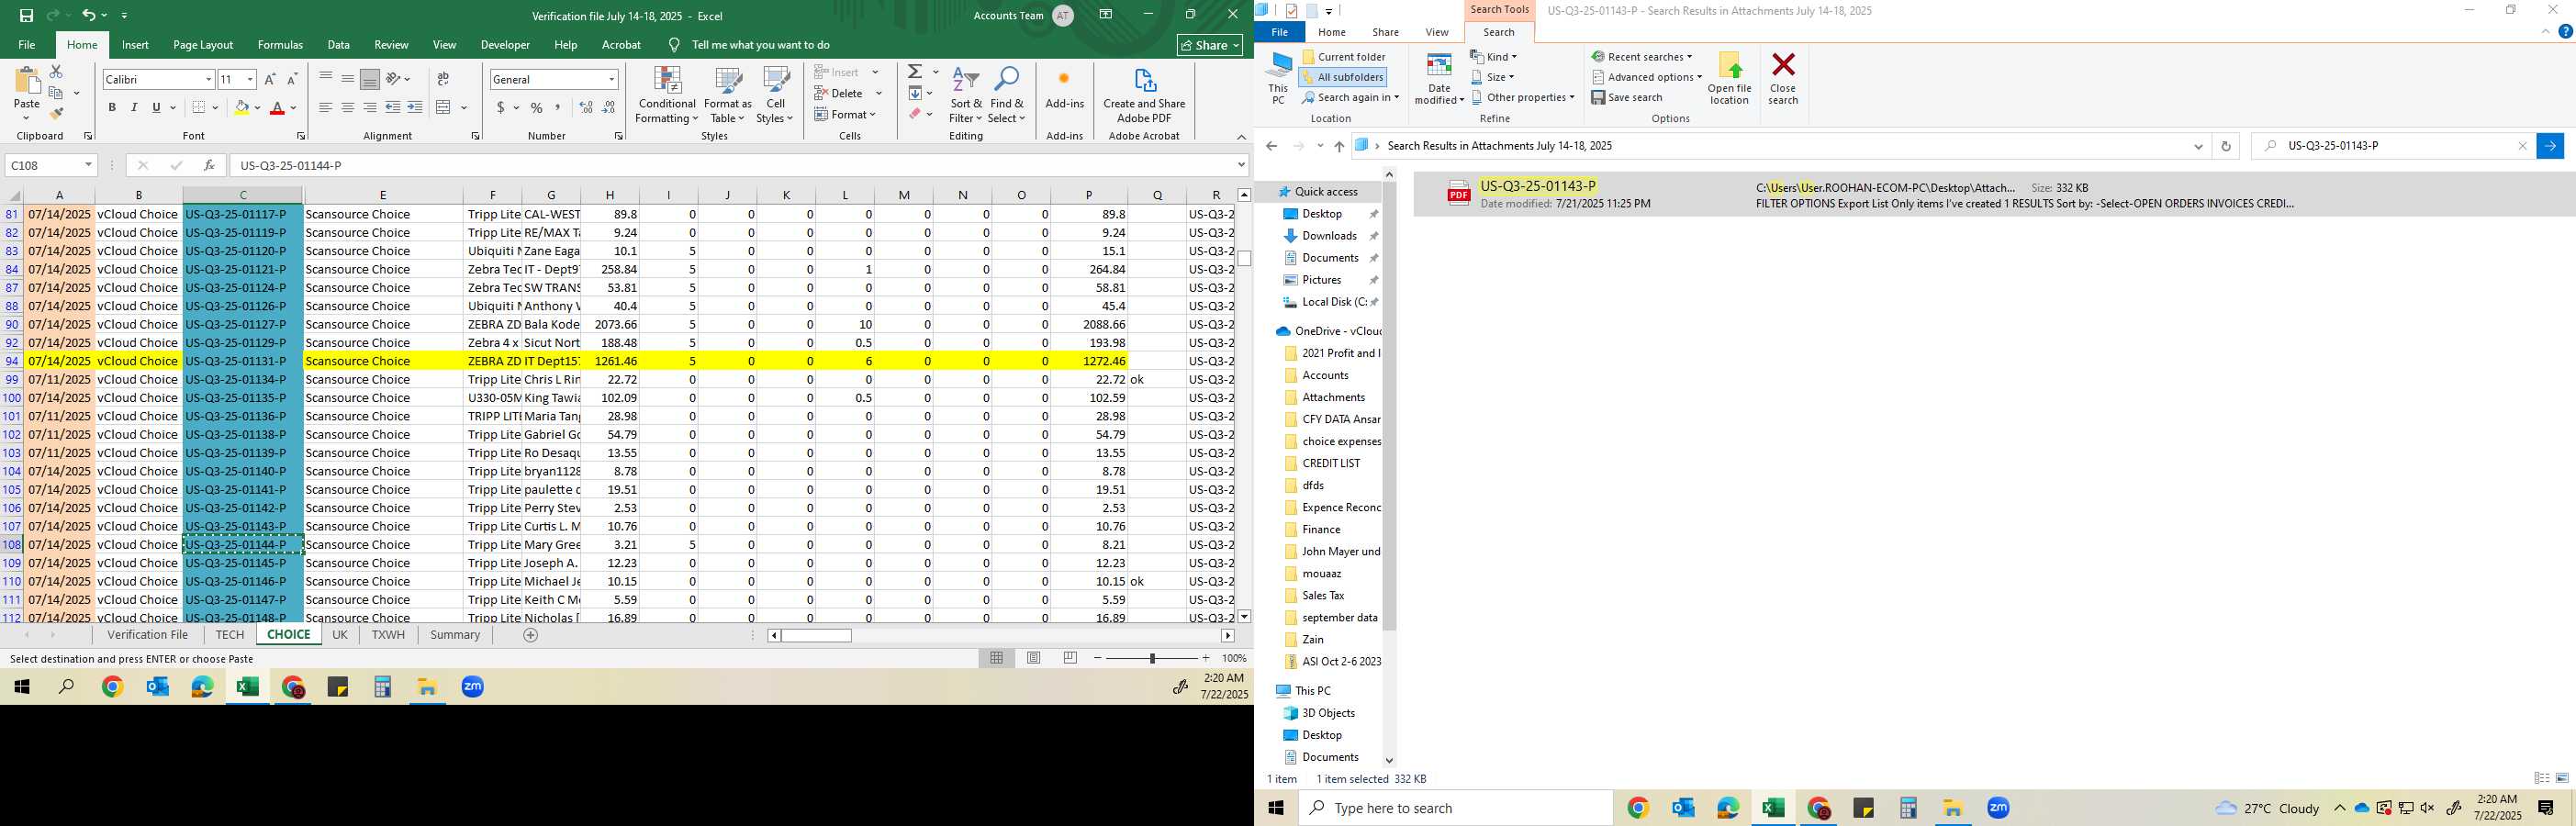Toggle Center horizontal alignment

pos(348,107)
